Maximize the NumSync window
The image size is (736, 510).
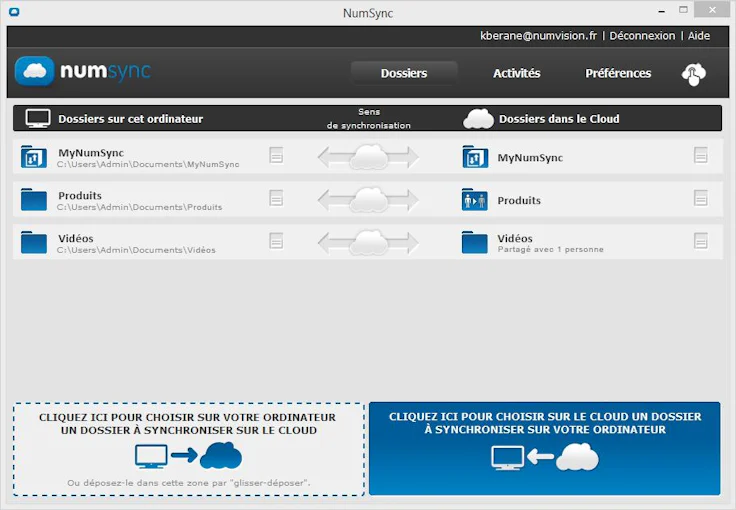point(683,10)
